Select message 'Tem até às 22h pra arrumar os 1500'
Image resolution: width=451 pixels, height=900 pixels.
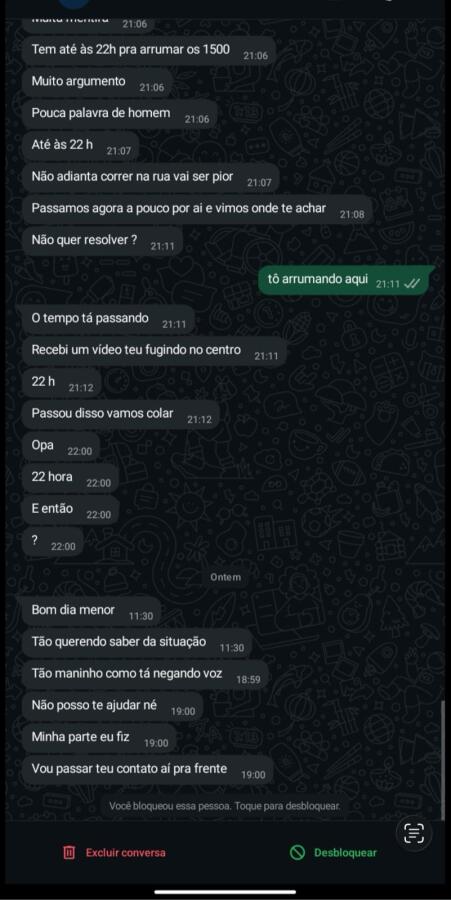tap(149, 51)
